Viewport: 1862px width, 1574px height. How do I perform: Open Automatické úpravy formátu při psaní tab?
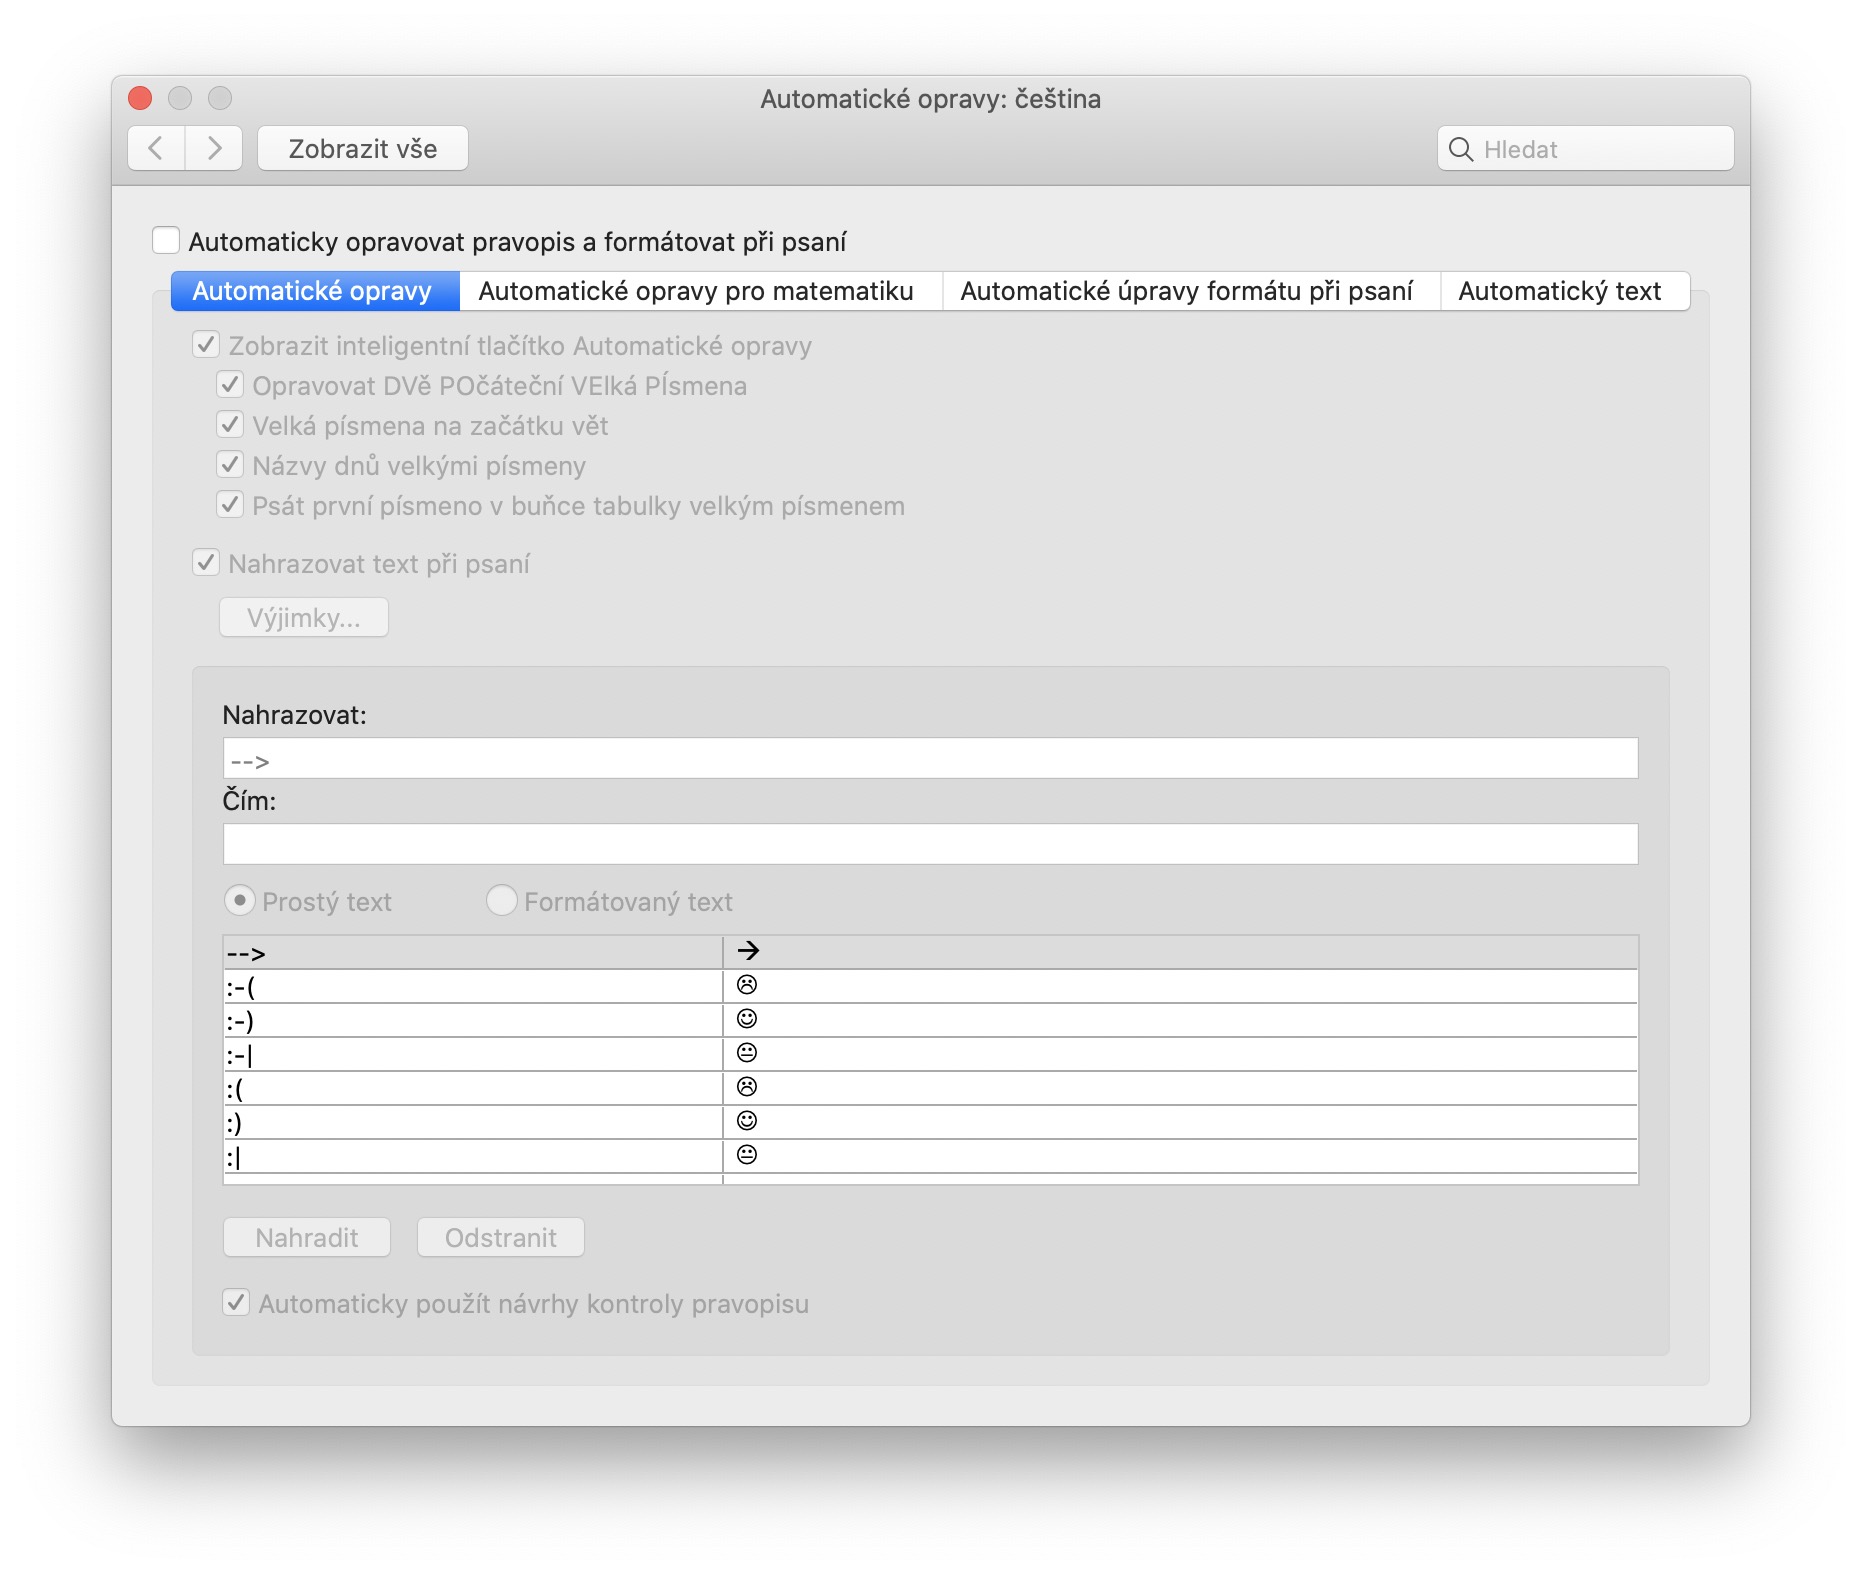point(1191,291)
